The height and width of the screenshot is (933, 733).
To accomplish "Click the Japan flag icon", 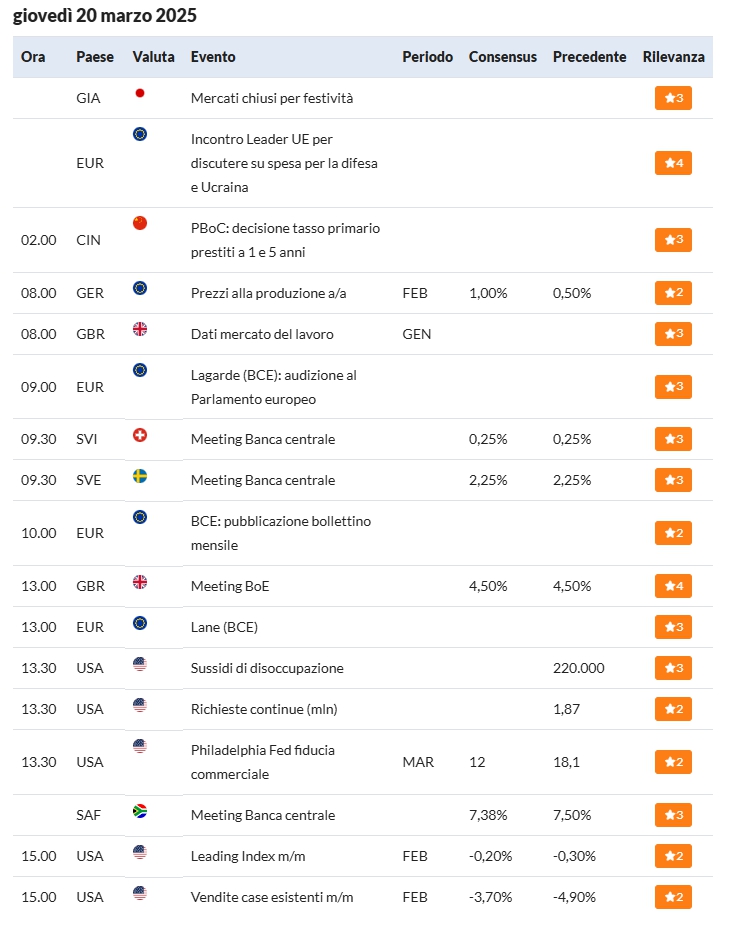I will point(140,93).
